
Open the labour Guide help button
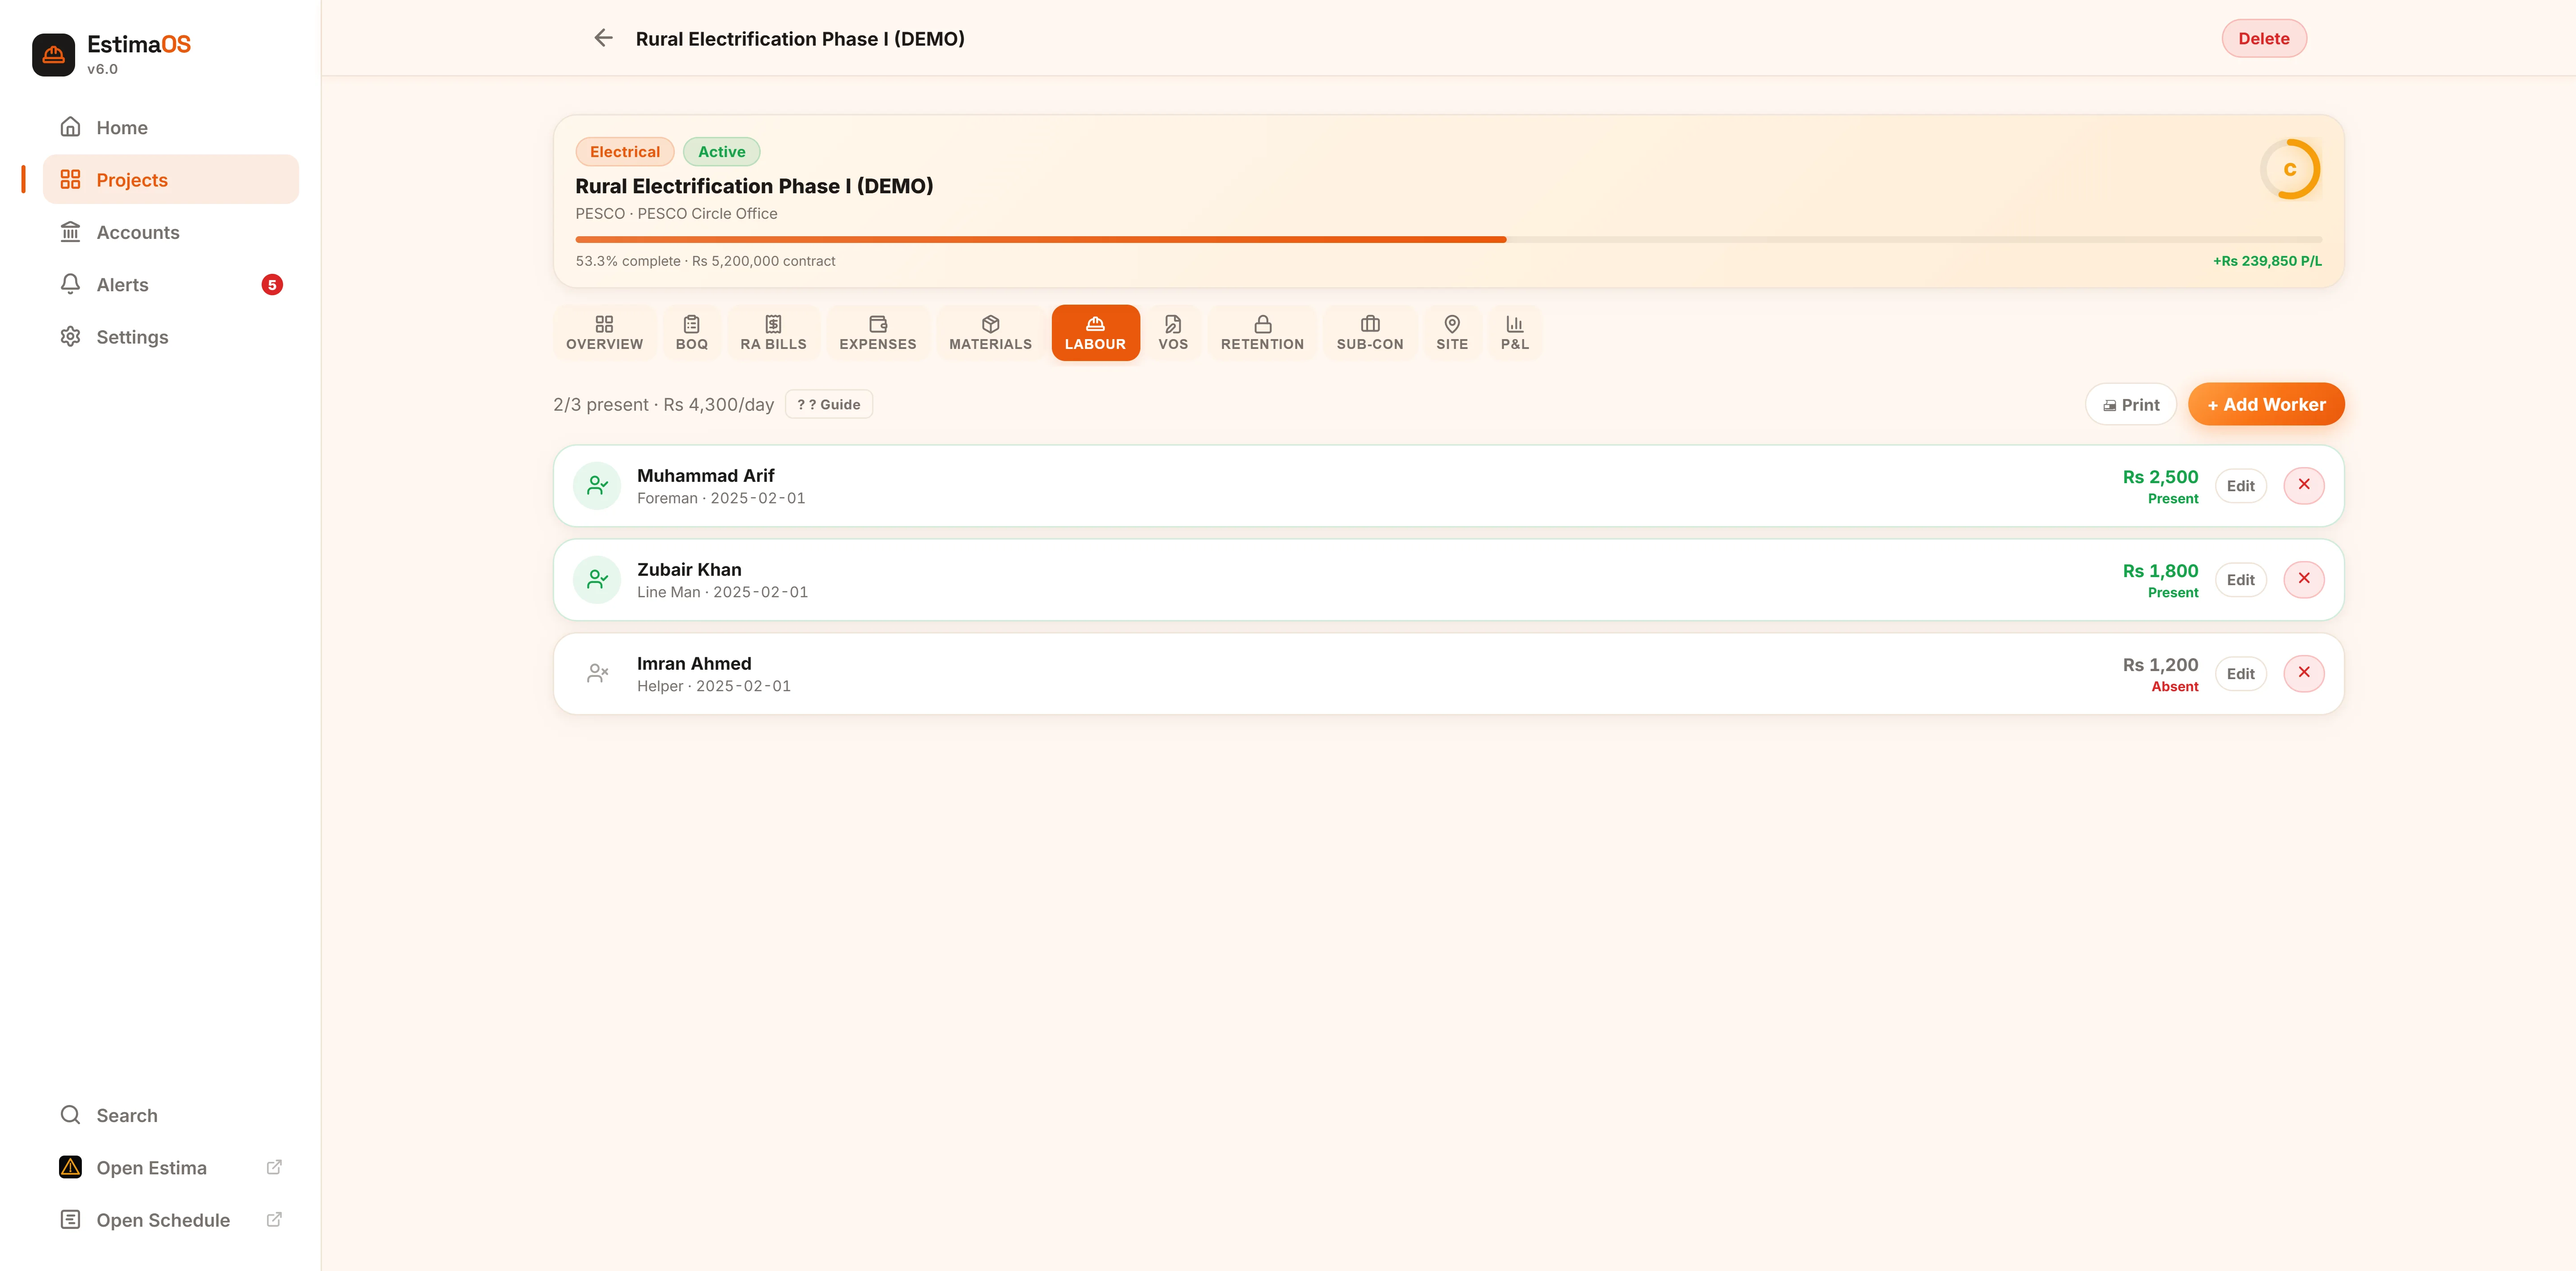click(x=829, y=404)
